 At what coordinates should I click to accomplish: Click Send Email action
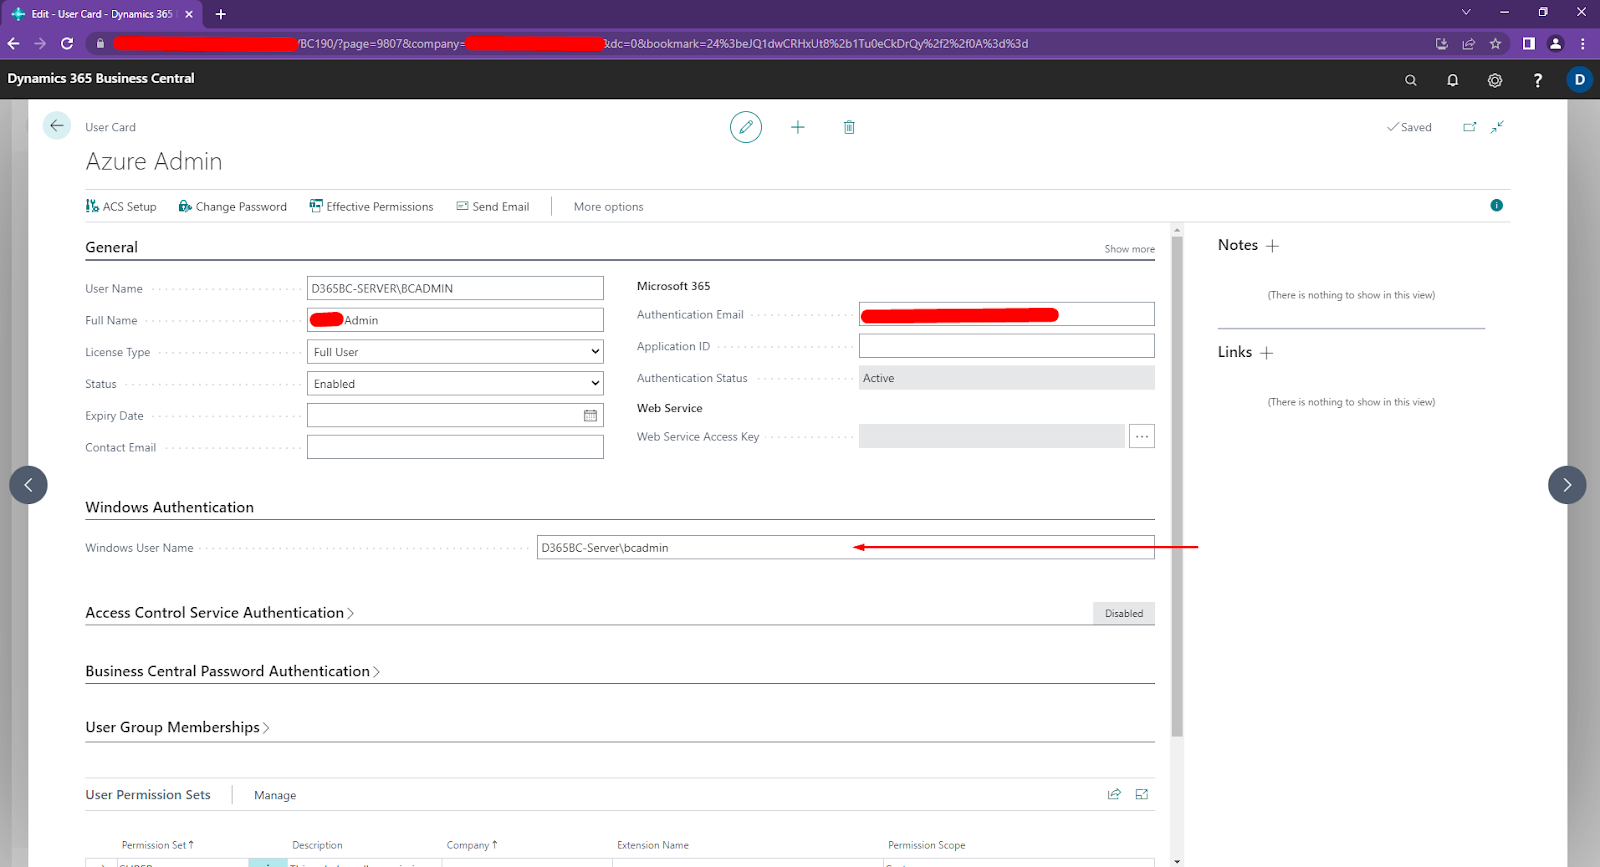click(x=493, y=206)
